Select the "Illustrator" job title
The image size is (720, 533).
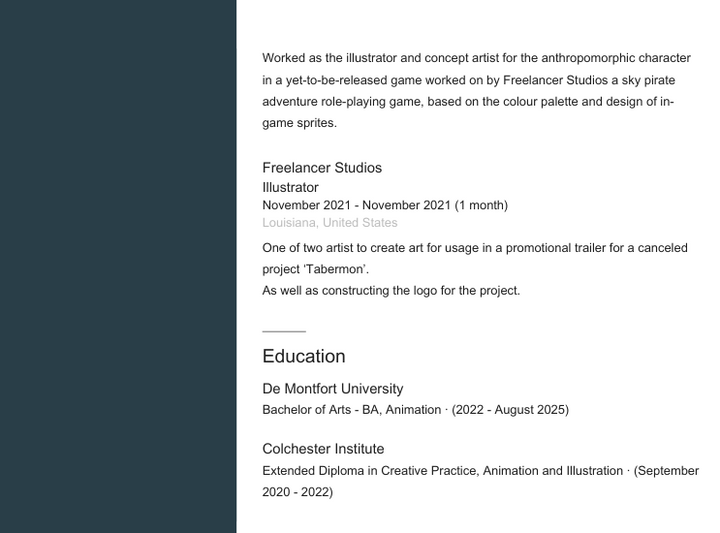290,187
